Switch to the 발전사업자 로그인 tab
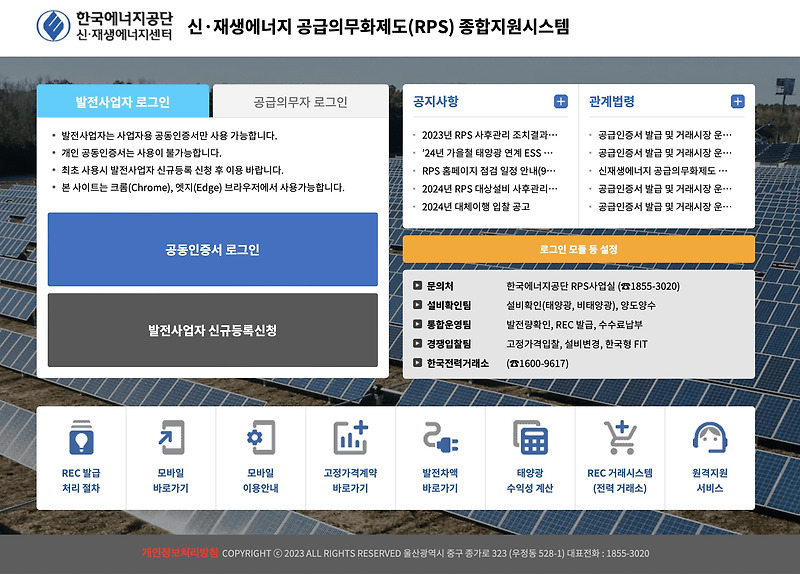Screen dimensions: 800x574 (x=123, y=102)
